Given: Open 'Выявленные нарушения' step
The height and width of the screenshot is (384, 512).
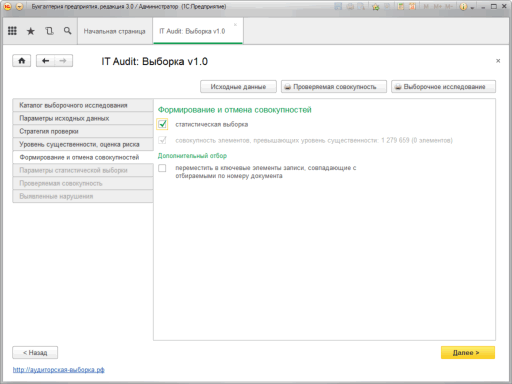Looking at the screenshot, I should [83, 196].
